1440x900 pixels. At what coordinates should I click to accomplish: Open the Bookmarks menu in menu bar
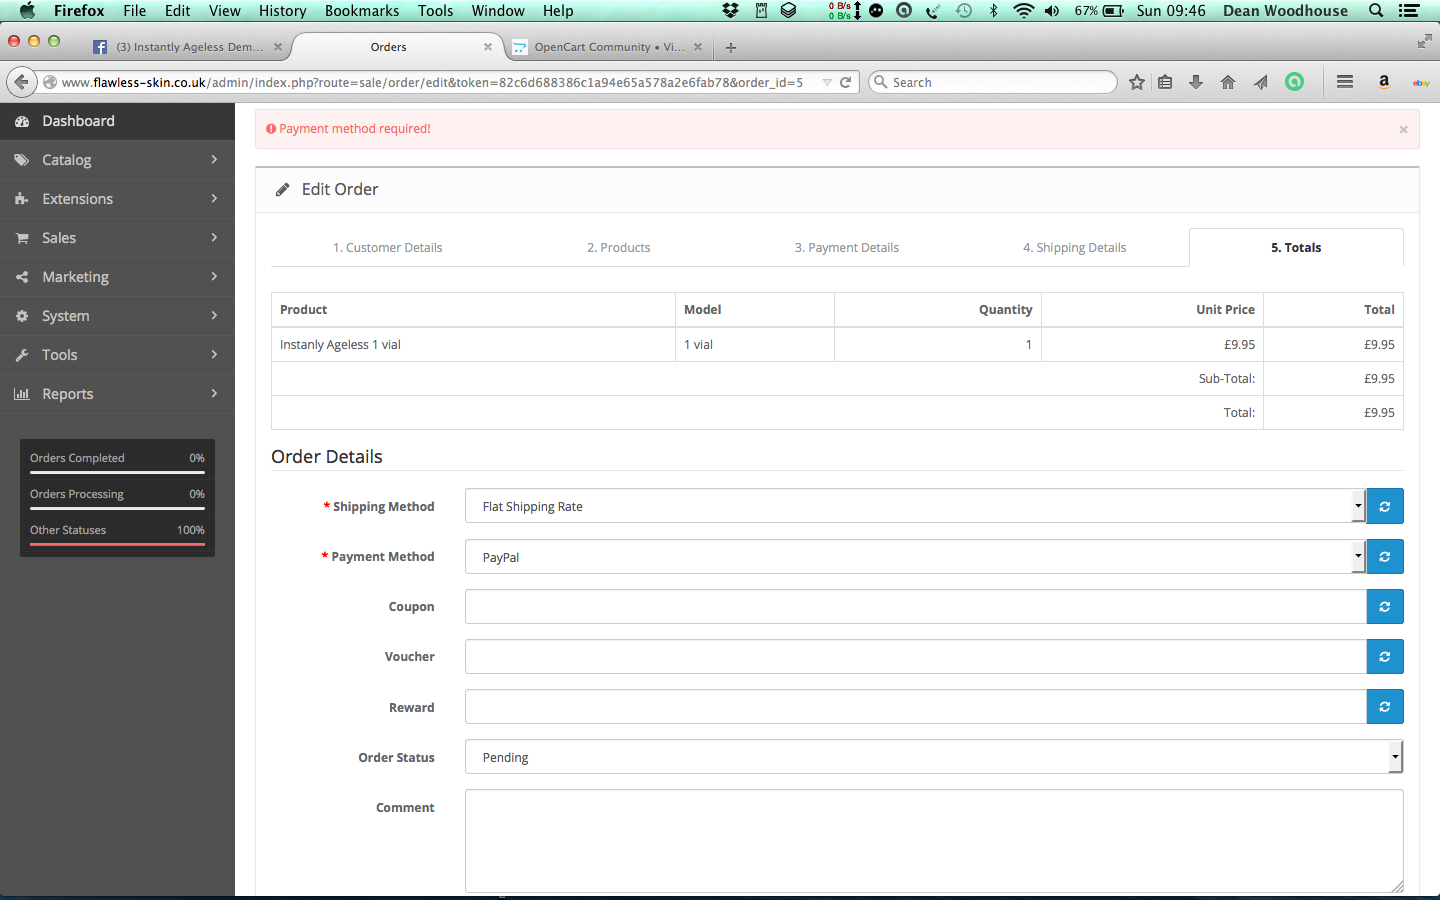(x=362, y=11)
